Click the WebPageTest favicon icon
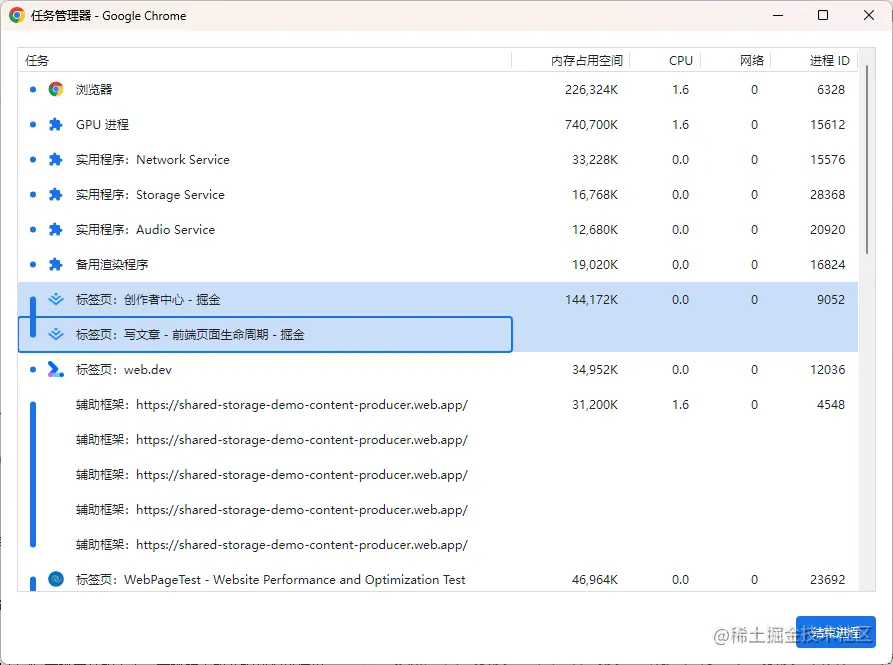The width and height of the screenshot is (893, 665). (56, 580)
